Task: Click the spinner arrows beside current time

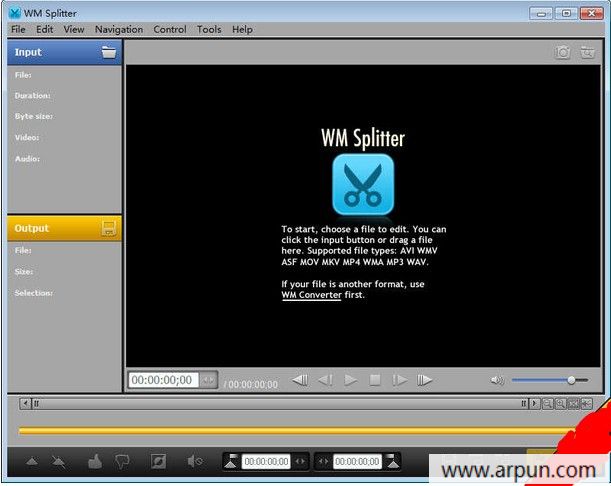Action: click(208, 380)
